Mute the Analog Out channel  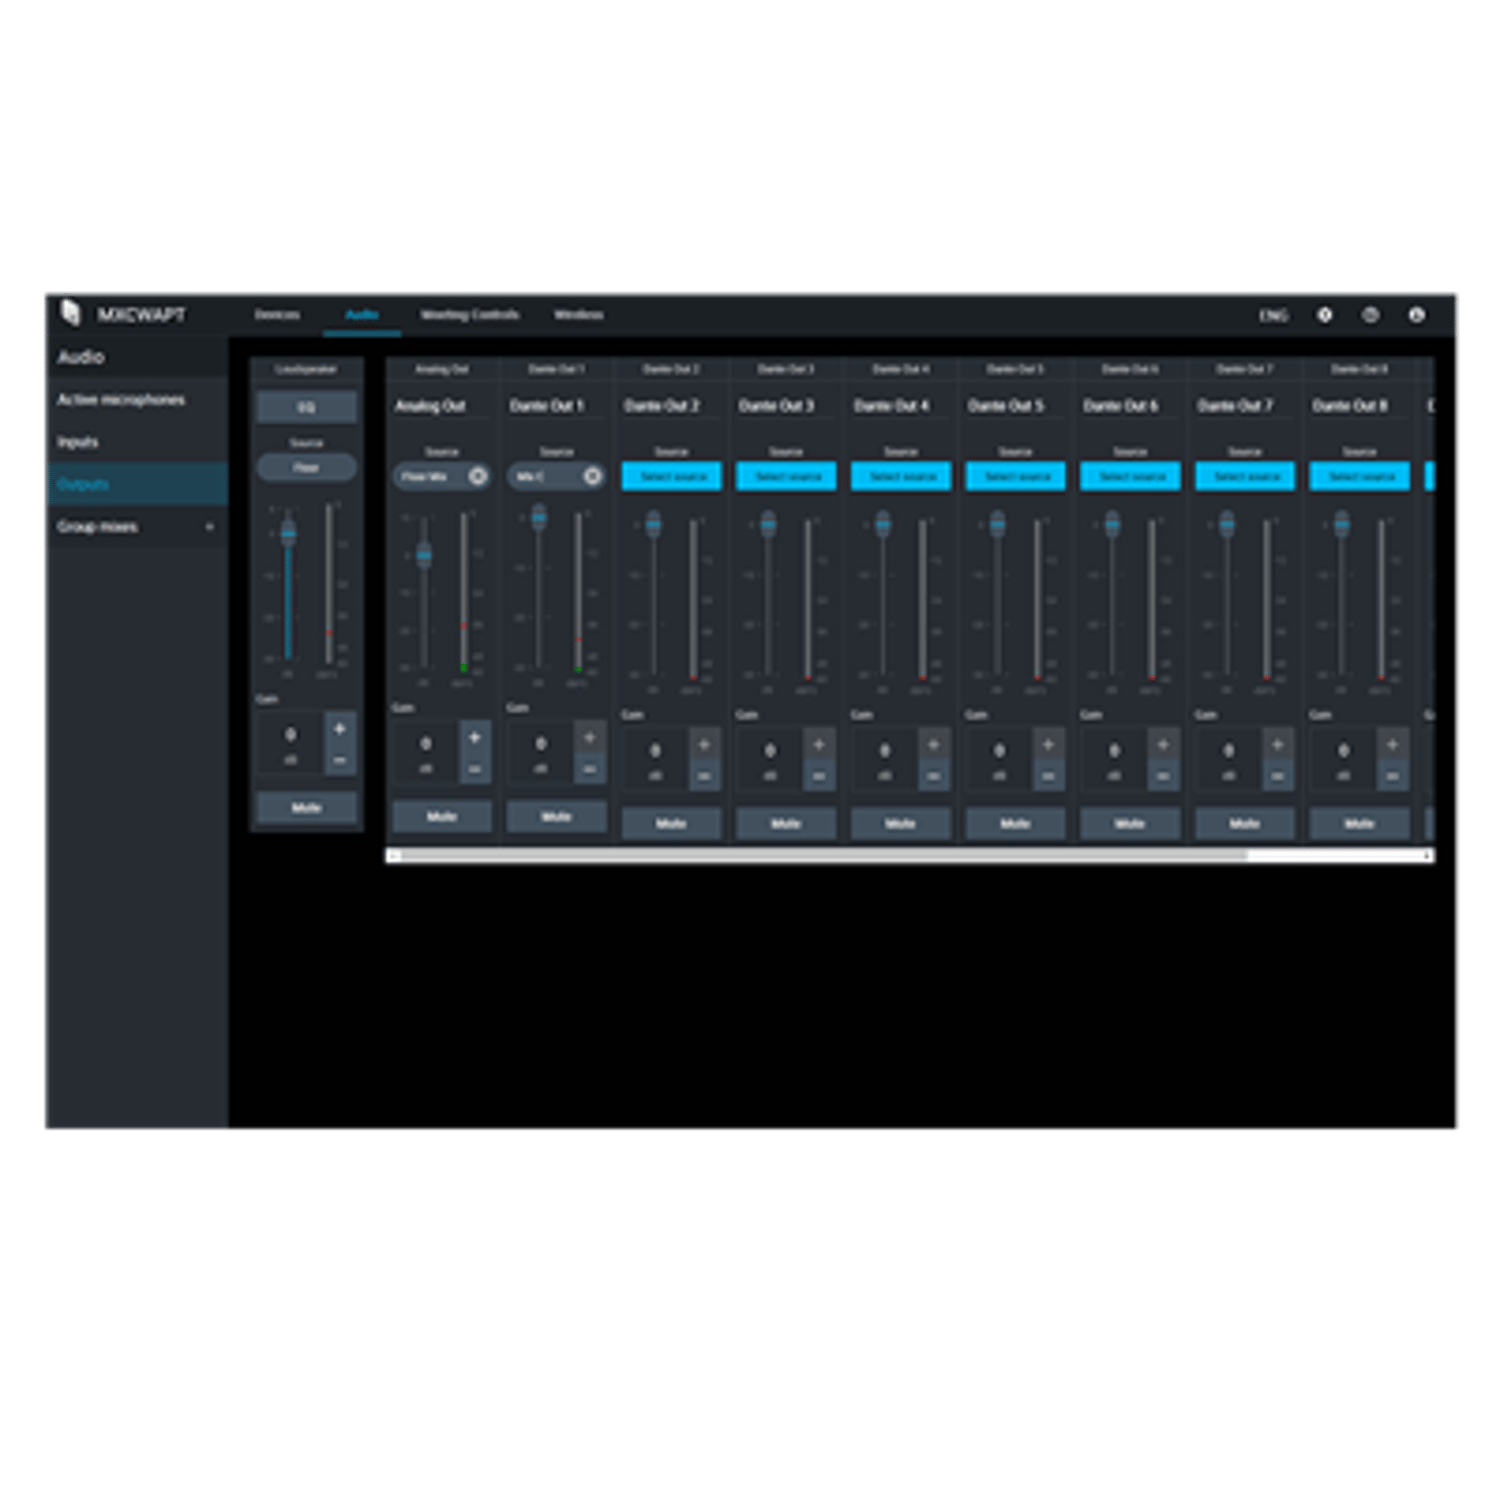pos(442,816)
